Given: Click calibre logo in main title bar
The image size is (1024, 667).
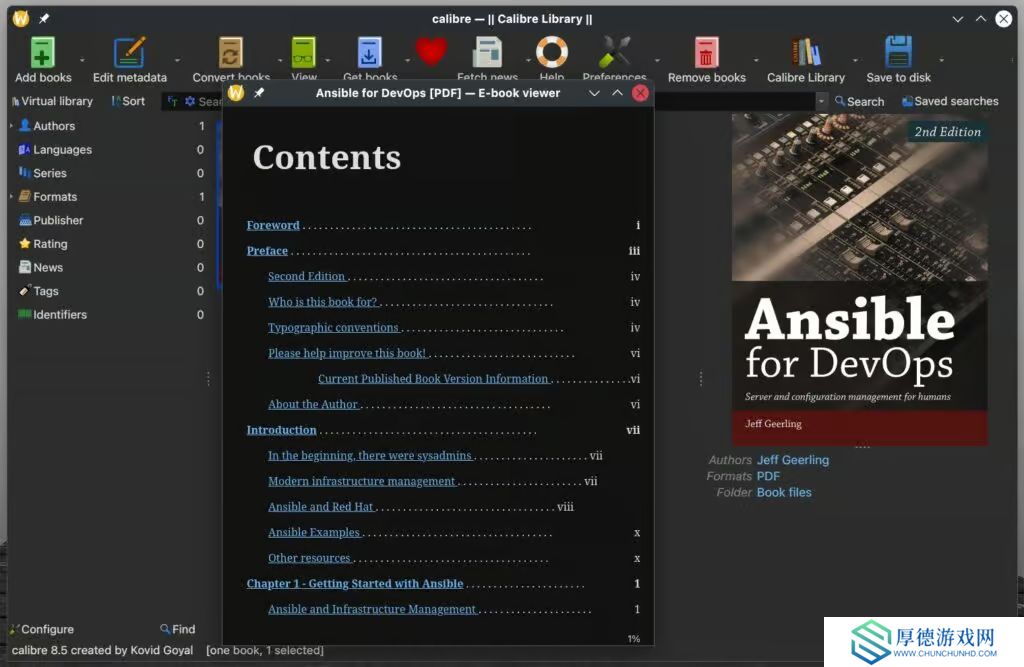Looking at the screenshot, I should (x=21, y=18).
